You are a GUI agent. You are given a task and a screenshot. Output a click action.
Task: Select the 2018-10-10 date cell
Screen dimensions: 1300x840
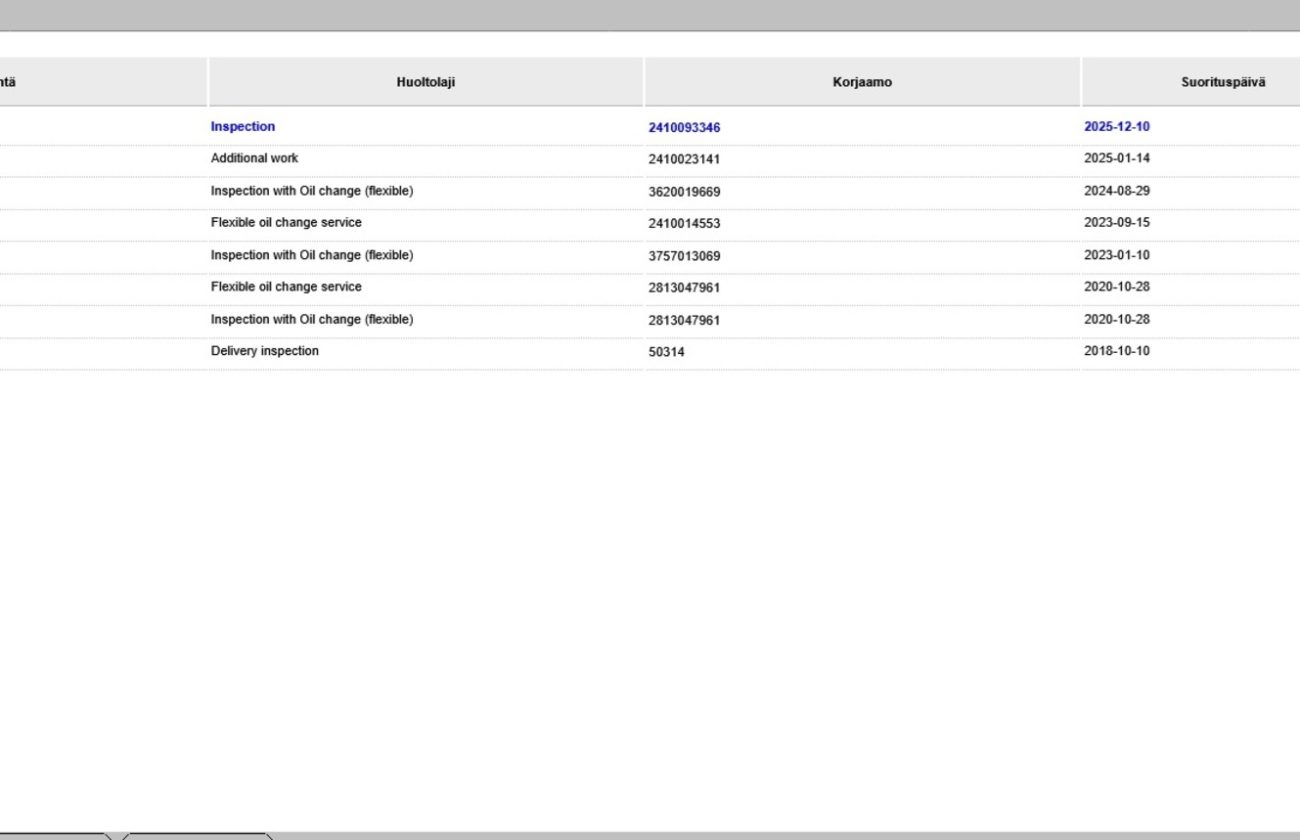(1116, 351)
